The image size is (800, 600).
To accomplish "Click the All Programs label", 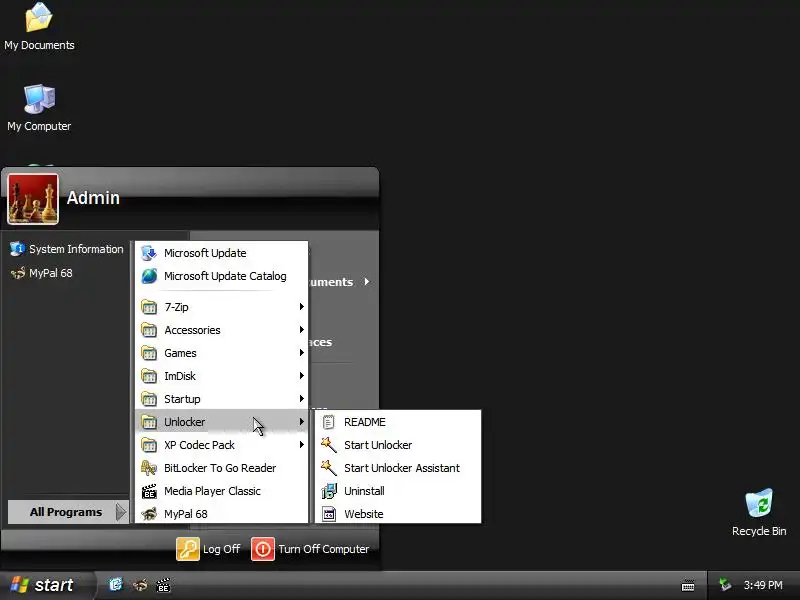I will coord(66,512).
